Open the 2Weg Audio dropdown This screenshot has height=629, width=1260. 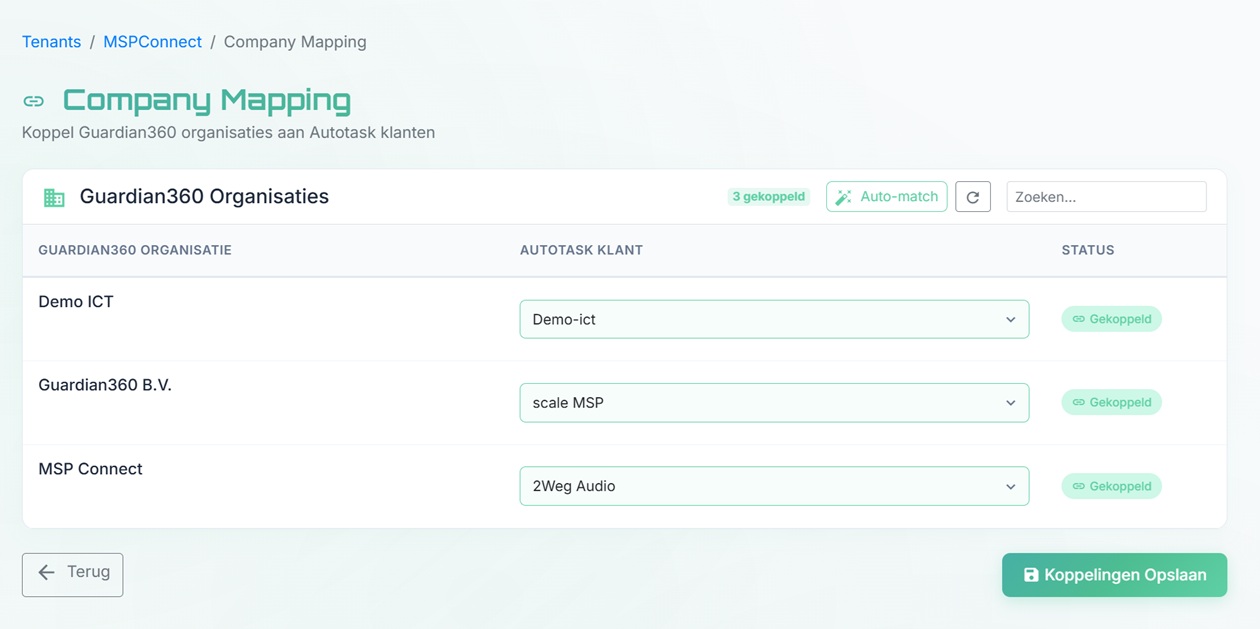[x=773, y=486]
